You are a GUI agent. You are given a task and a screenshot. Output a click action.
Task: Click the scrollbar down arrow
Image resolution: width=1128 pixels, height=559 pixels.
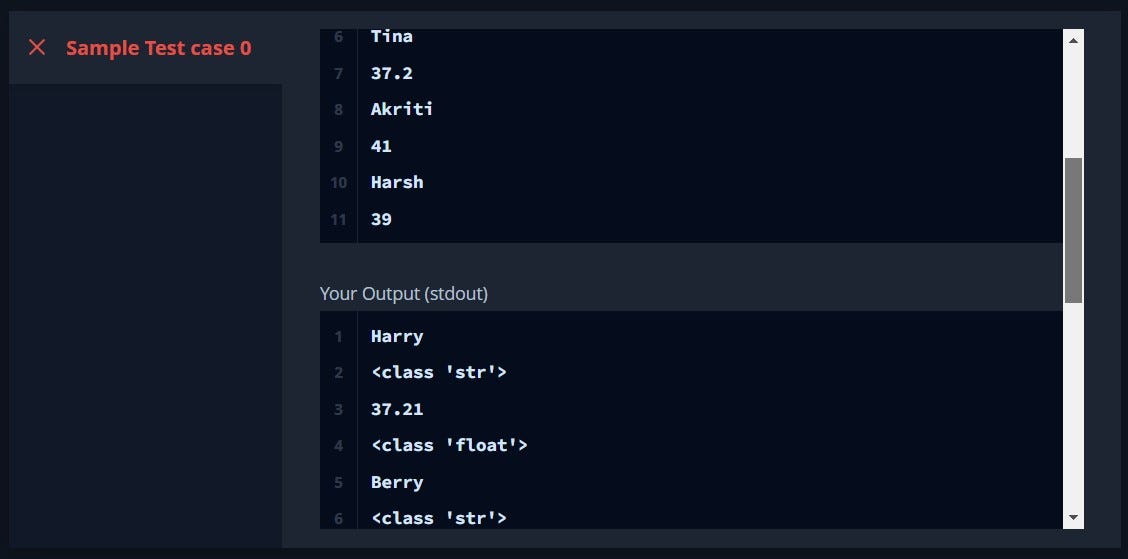[1073, 517]
